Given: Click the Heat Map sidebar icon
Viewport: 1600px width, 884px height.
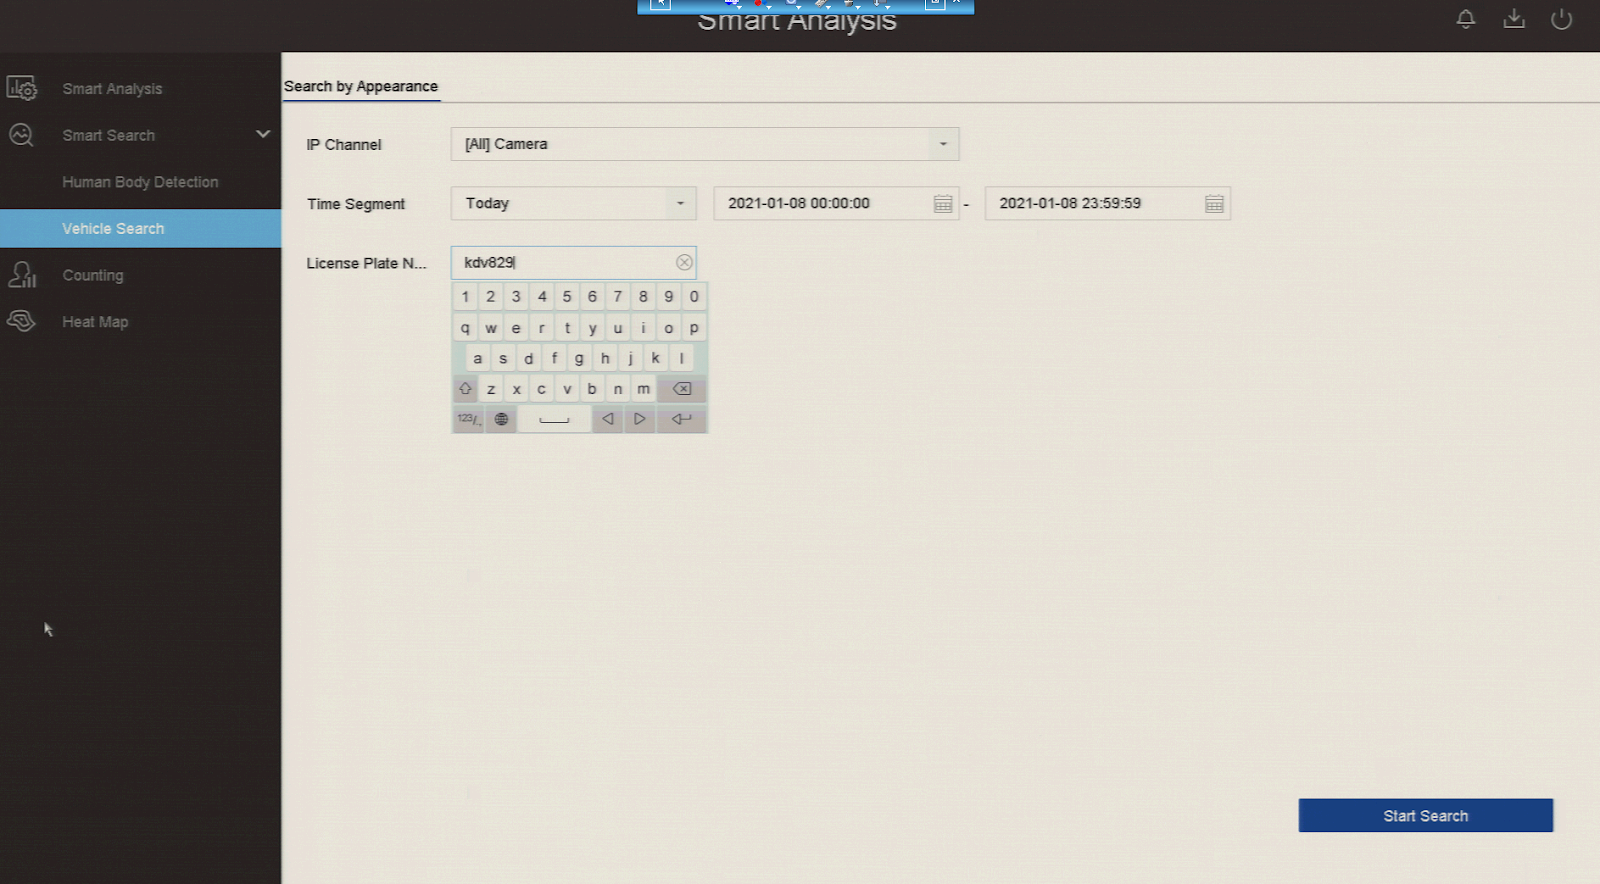Looking at the screenshot, I should click(22, 321).
